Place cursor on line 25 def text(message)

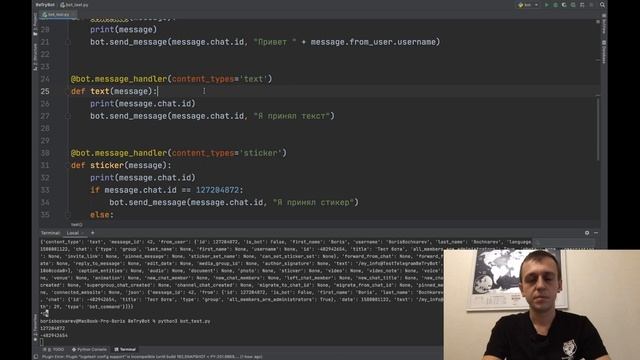(x=114, y=91)
